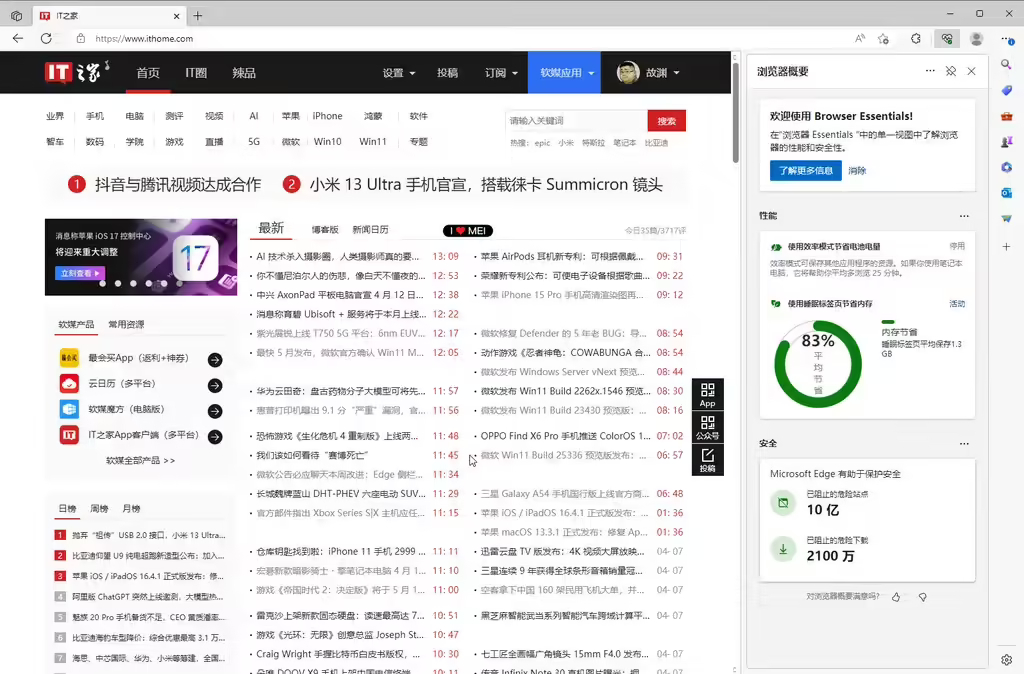Click thumbs up feedback icon
Viewport: 1024px width, 674px height.
click(896, 597)
